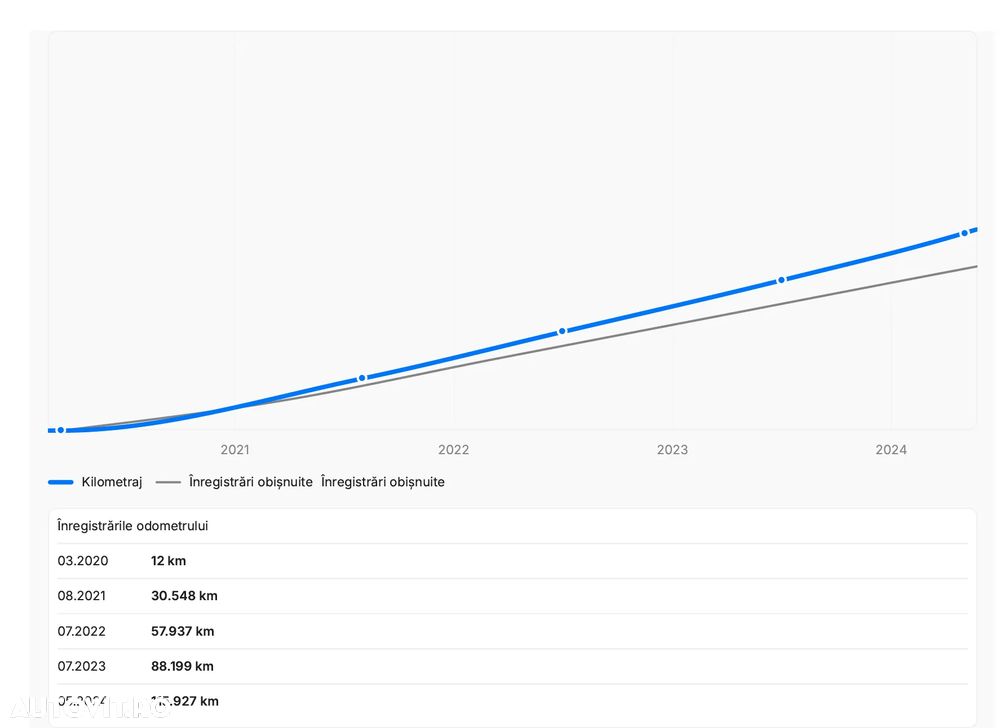1000x728 pixels.
Task: Select the 2024 year label on axis
Action: pos(891,450)
